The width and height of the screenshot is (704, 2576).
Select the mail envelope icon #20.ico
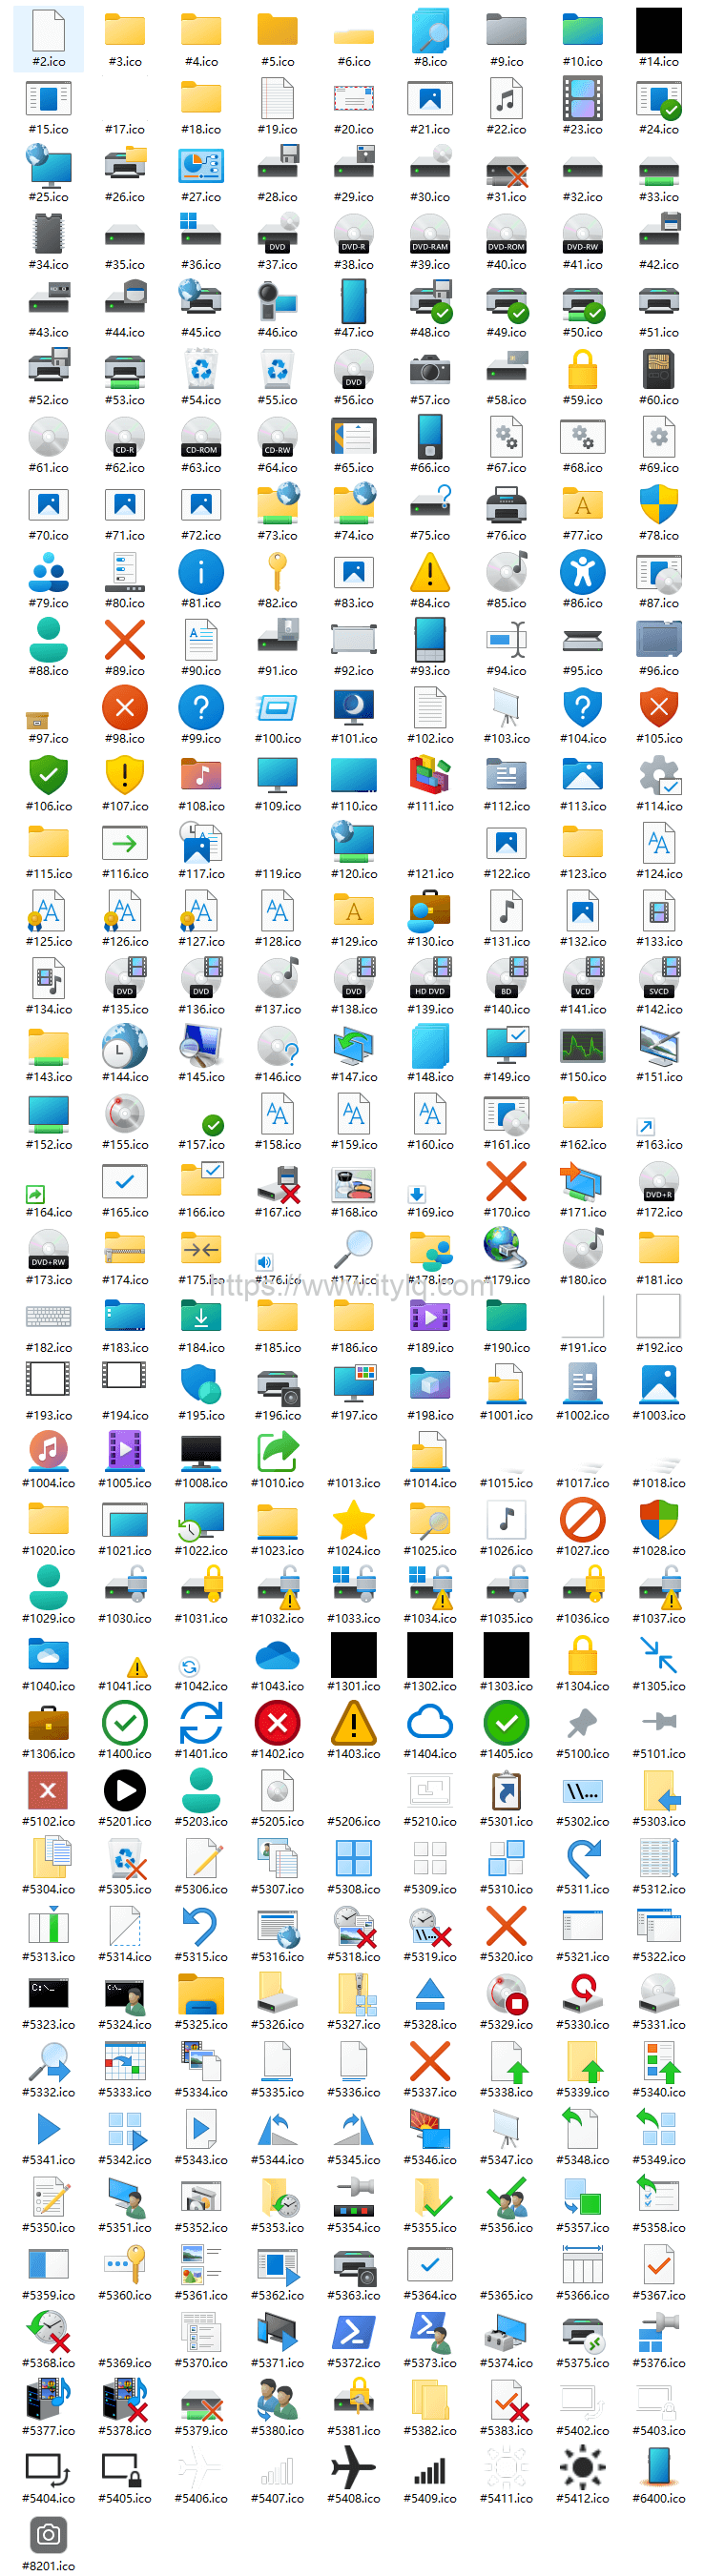353,98
